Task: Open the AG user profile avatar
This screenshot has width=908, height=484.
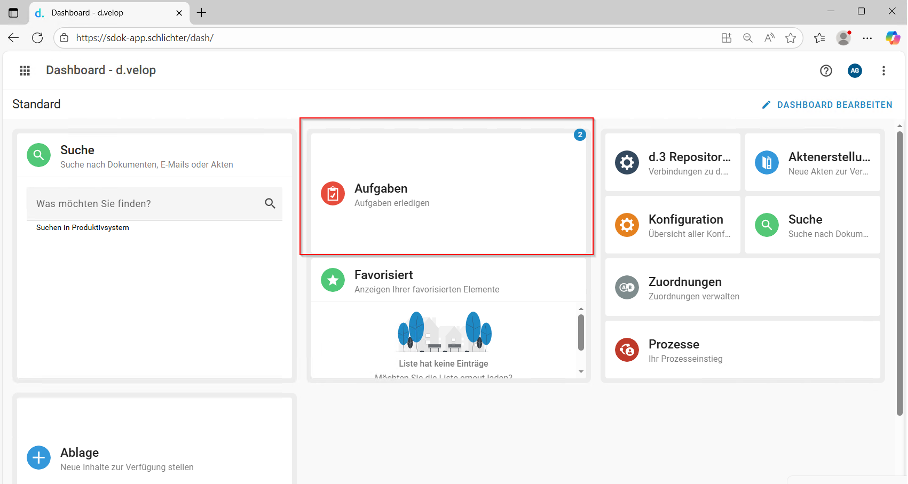Action: pyautogui.click(x=855, y=71)
